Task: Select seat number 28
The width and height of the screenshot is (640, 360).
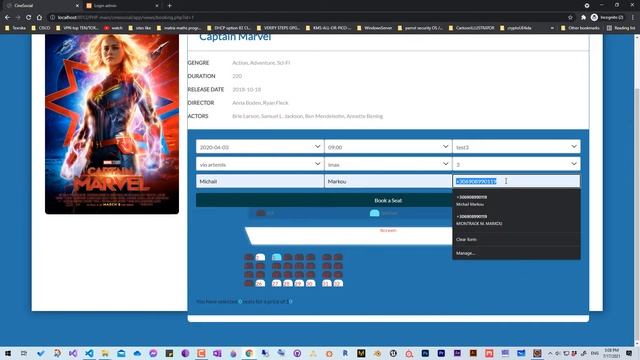Action: (x=288, y=283)
